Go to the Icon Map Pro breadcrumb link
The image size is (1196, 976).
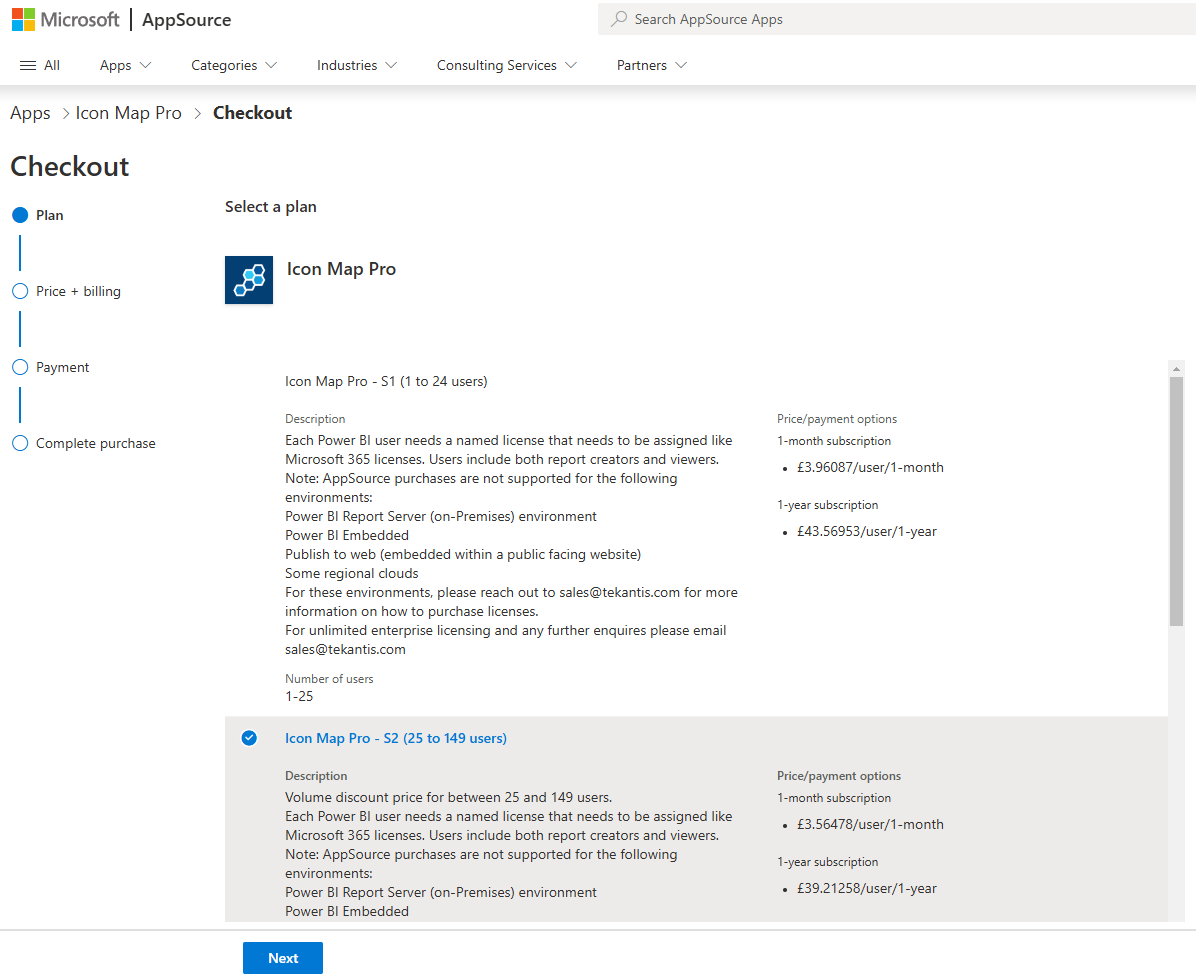(129, 113)
